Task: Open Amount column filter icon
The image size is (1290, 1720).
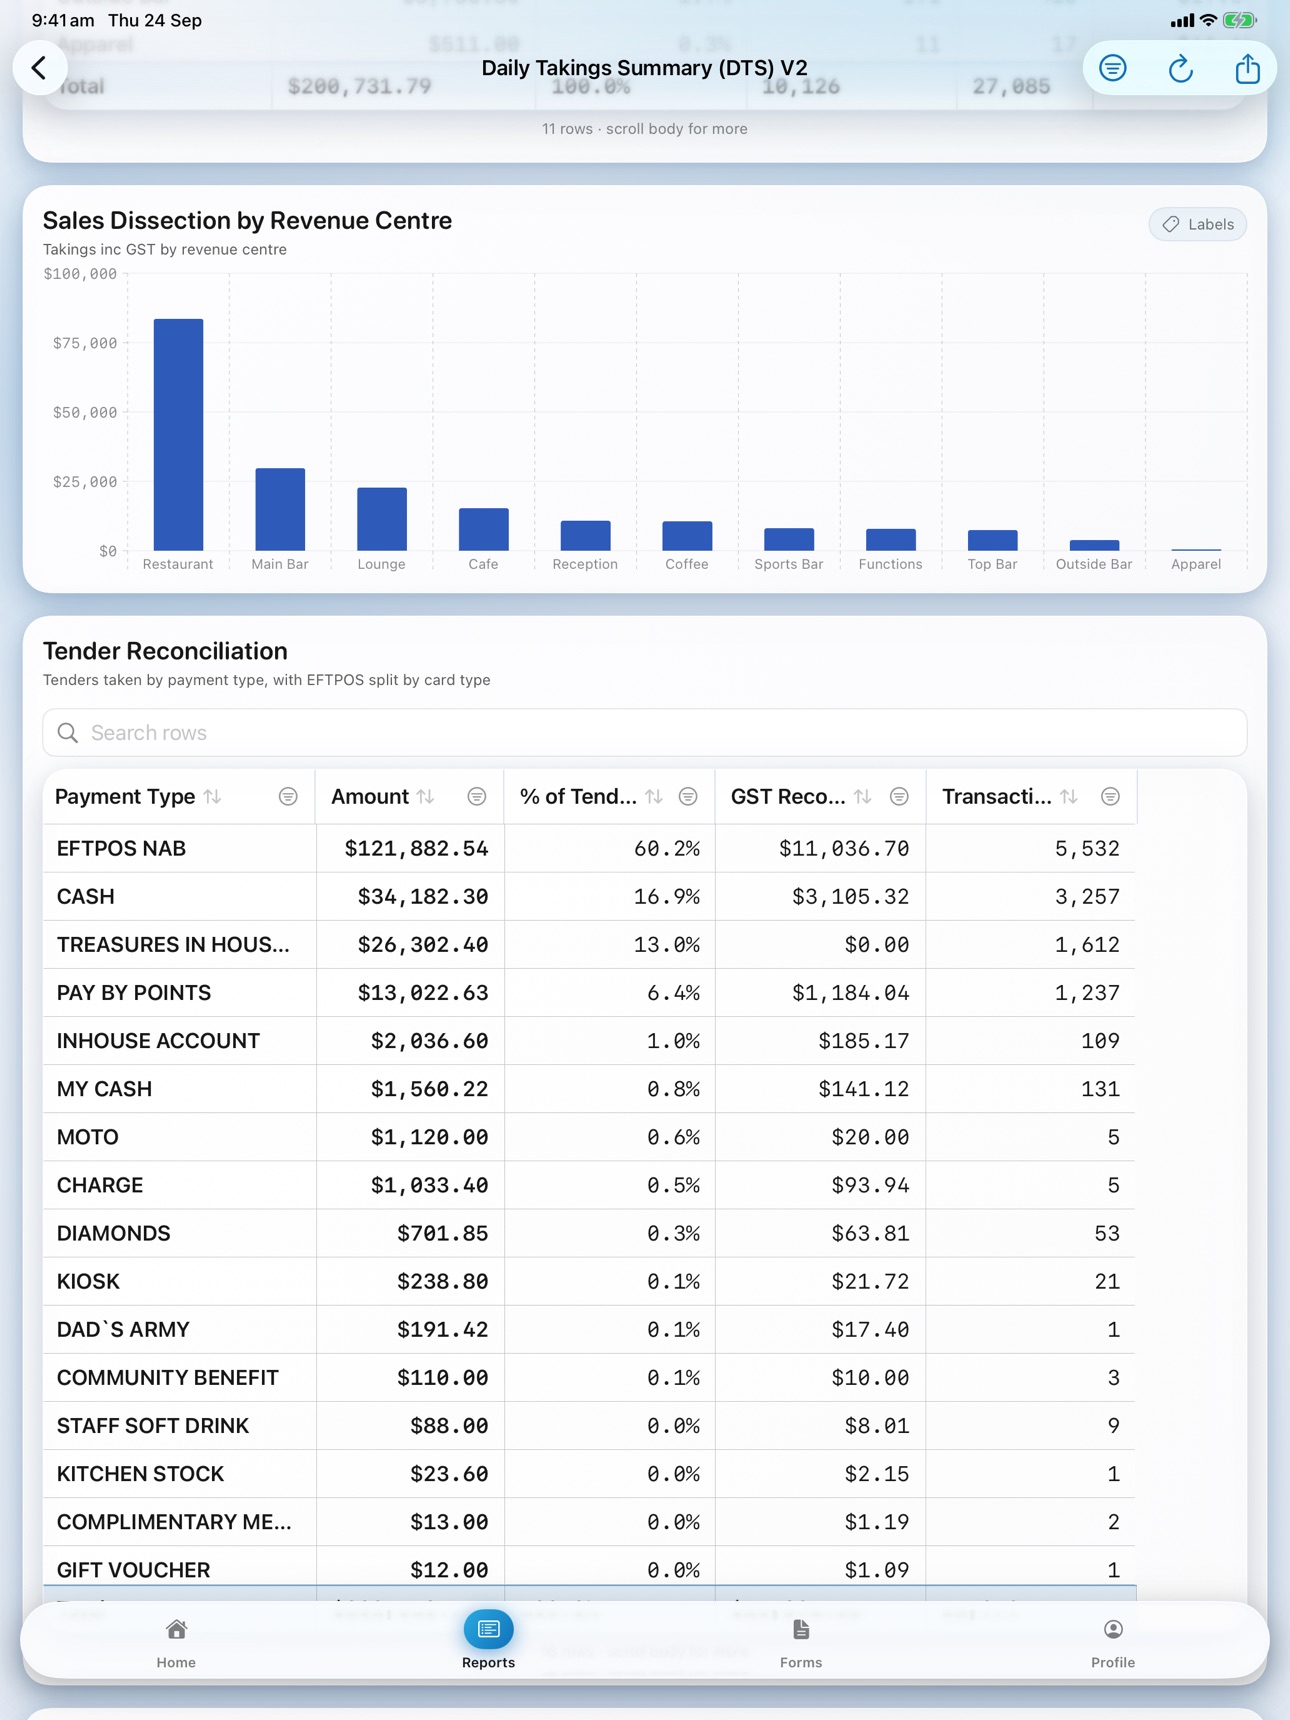Action: click(477, 797)
